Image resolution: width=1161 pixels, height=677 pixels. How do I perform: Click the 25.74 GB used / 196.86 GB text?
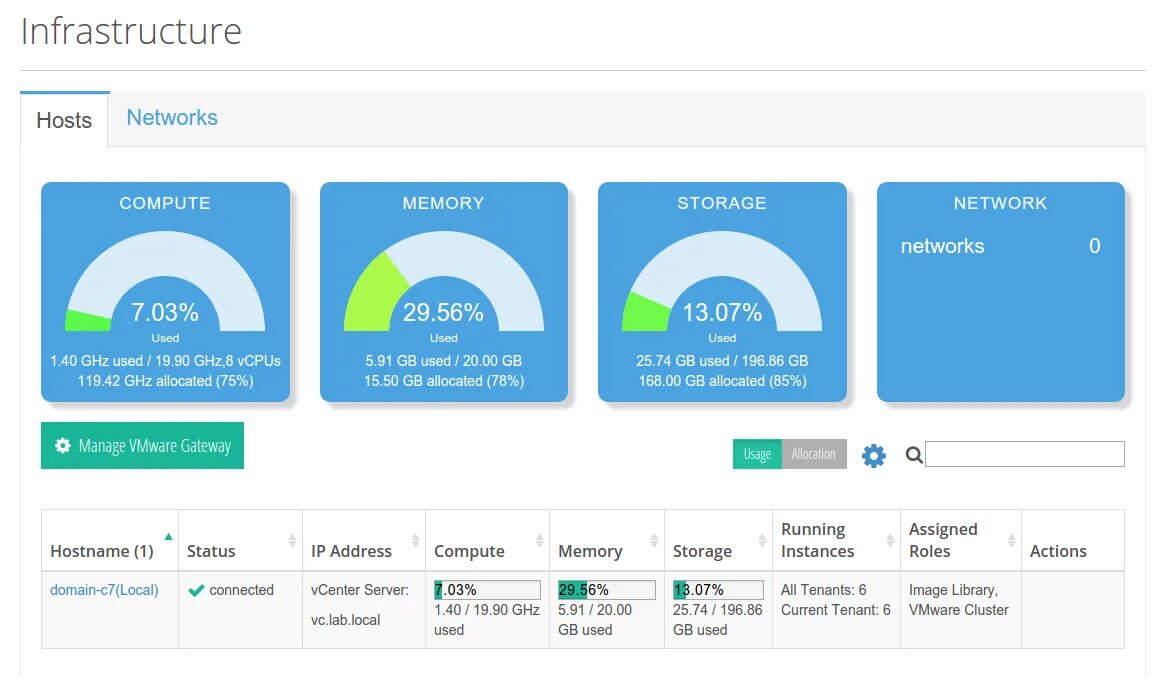(722, 361)
